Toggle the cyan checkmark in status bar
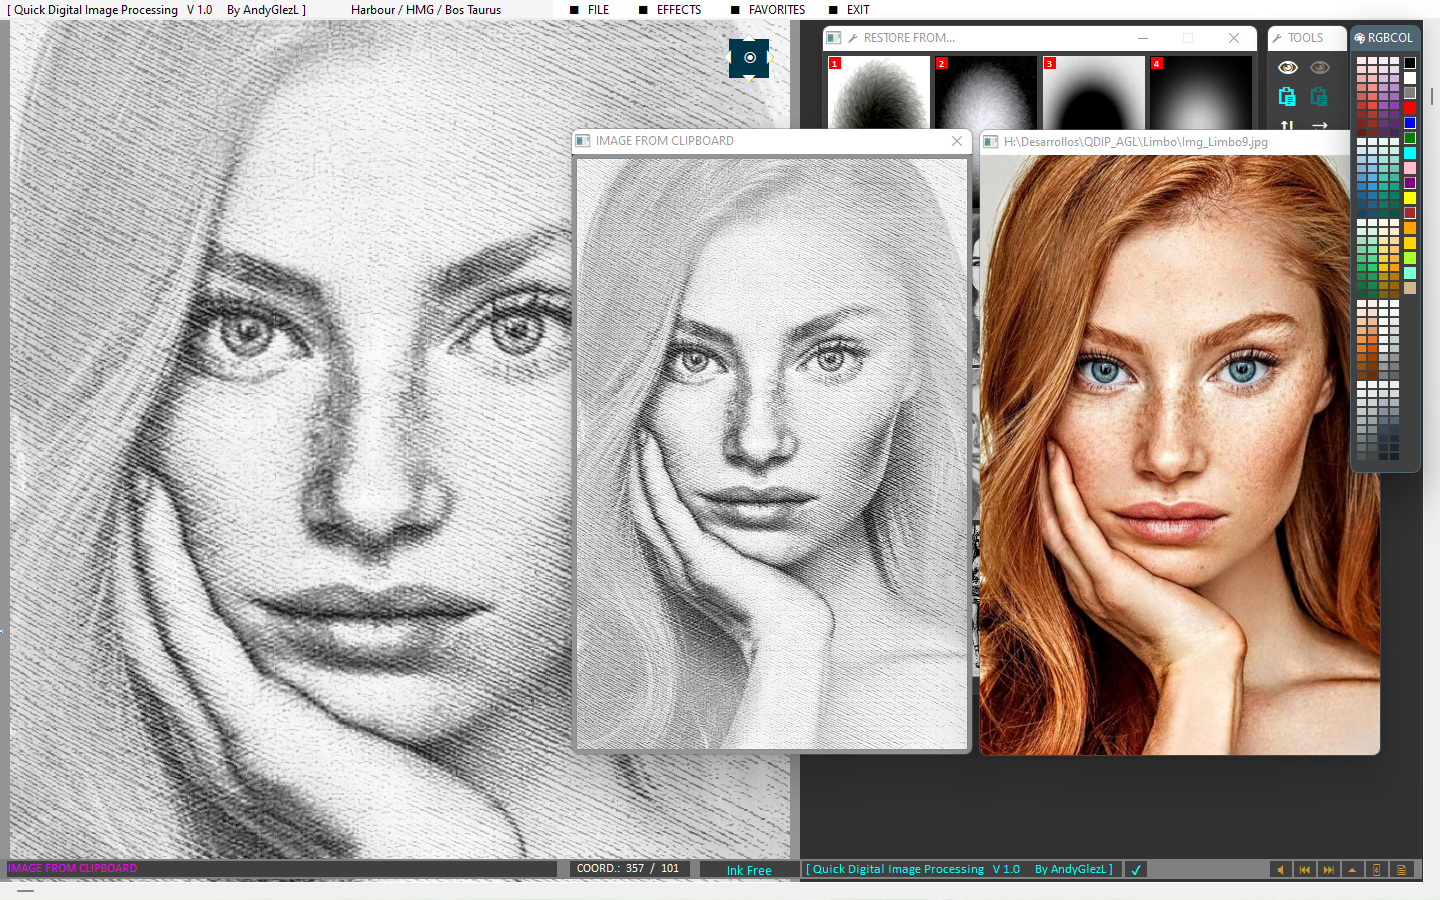This screenshot has height=900, width=1440. pyautogui.click(x=1136, y=870)
